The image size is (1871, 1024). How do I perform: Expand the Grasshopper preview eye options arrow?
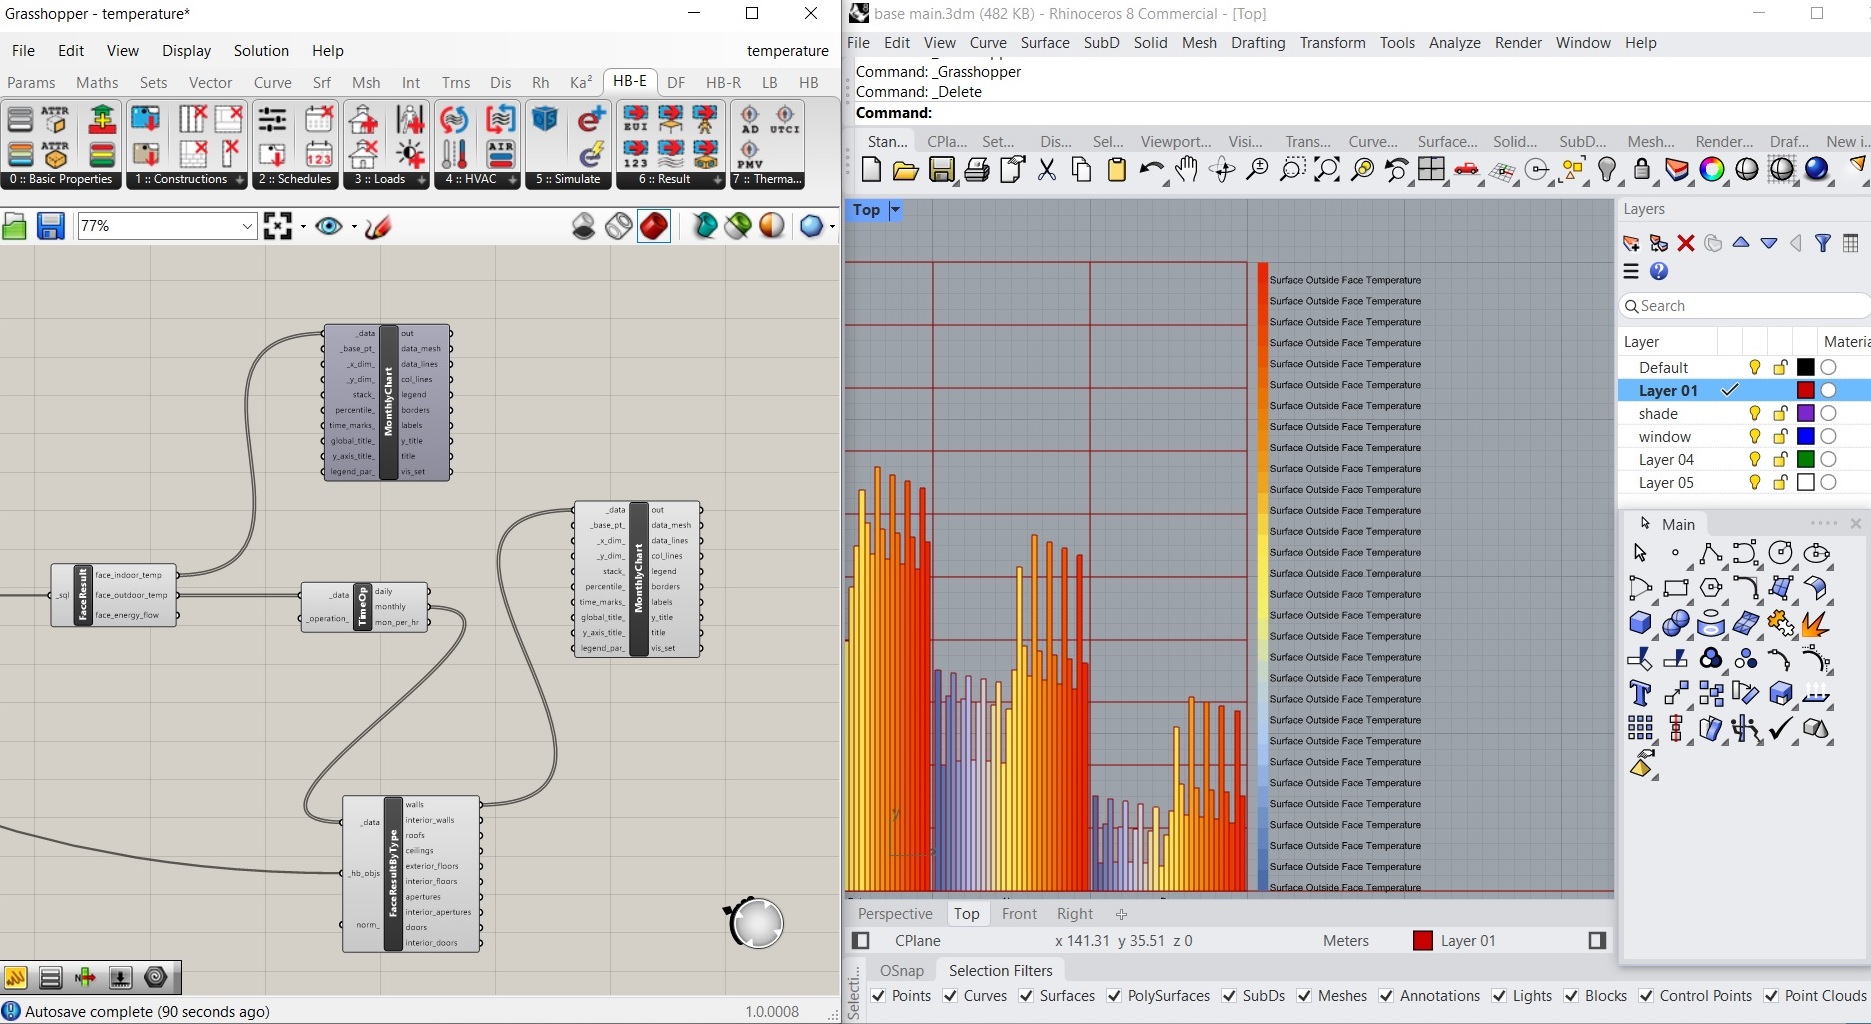(354, 227)
